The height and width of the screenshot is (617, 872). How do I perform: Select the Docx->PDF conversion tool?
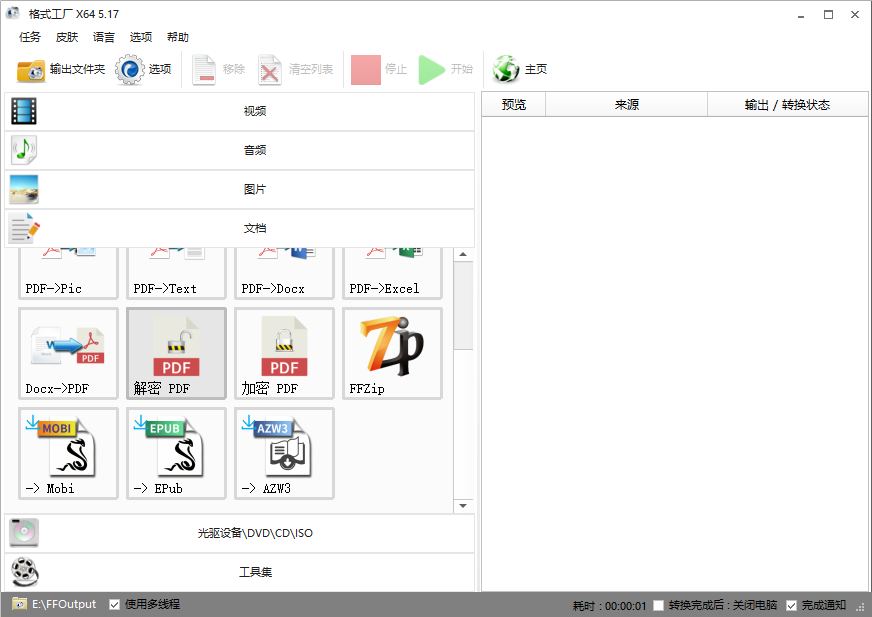pyautogui.click(x=68, y=354)
